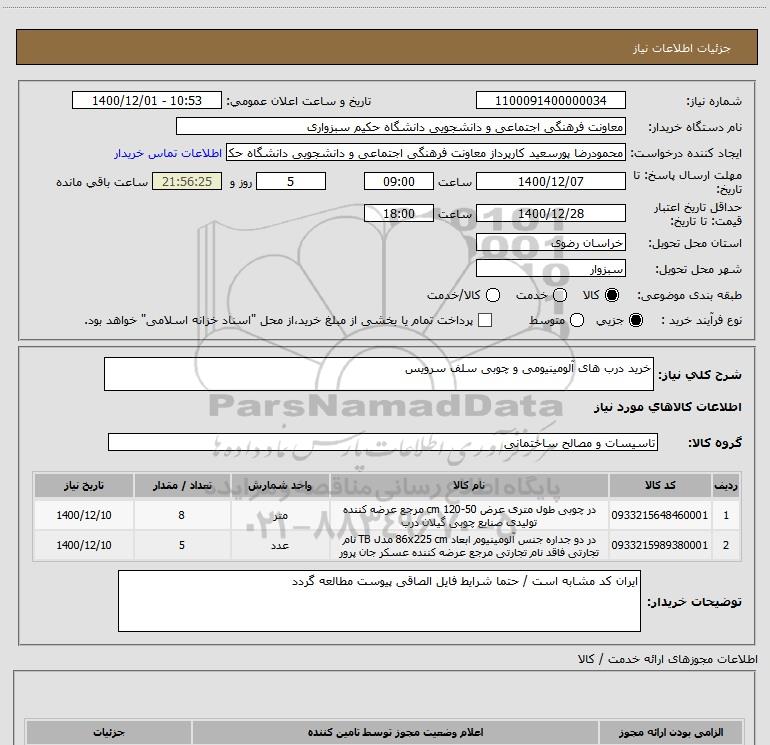Image resolution: width=770 pixels, height=745 pixels.
Task: Select the جزیی purchase type radio
Action: (635, 321)
